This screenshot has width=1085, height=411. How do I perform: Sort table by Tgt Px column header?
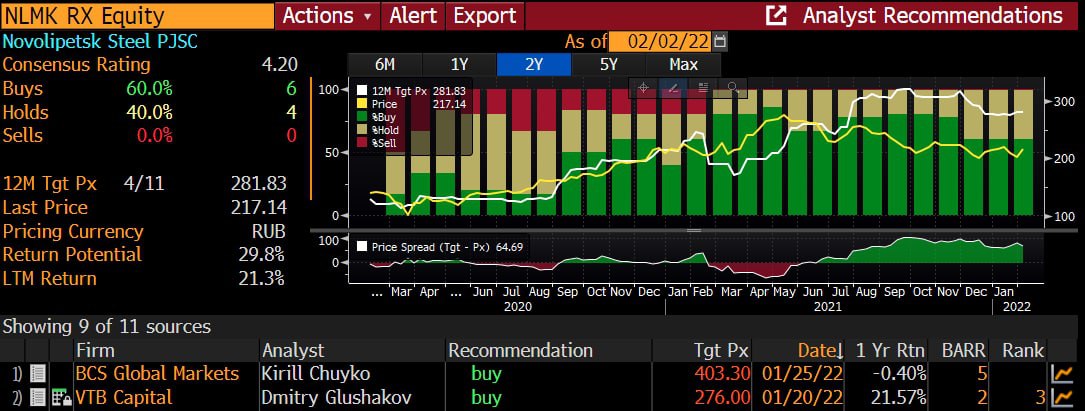click(x=722, y=350)
